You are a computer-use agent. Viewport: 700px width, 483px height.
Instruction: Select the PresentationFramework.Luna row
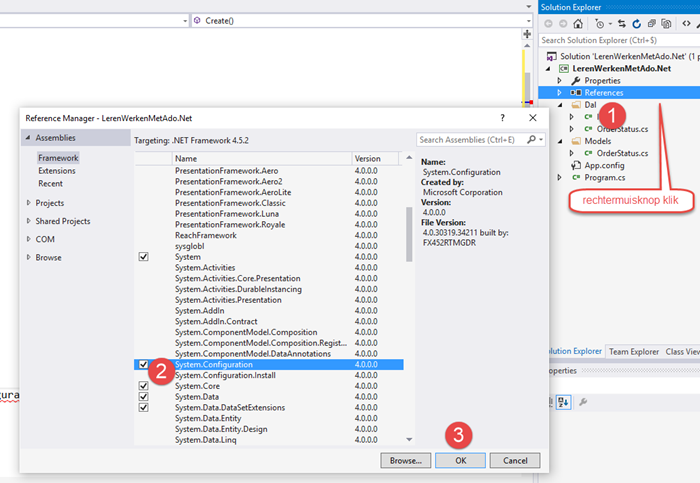click(269, 213)
